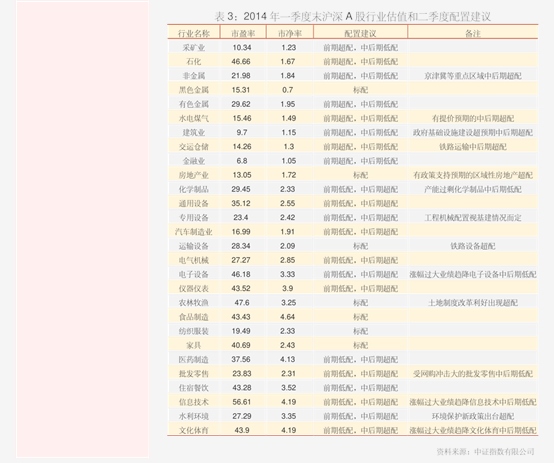Click the P/E value 56.61
This screenshot has height=463, width=554.
tap(242, 402)
